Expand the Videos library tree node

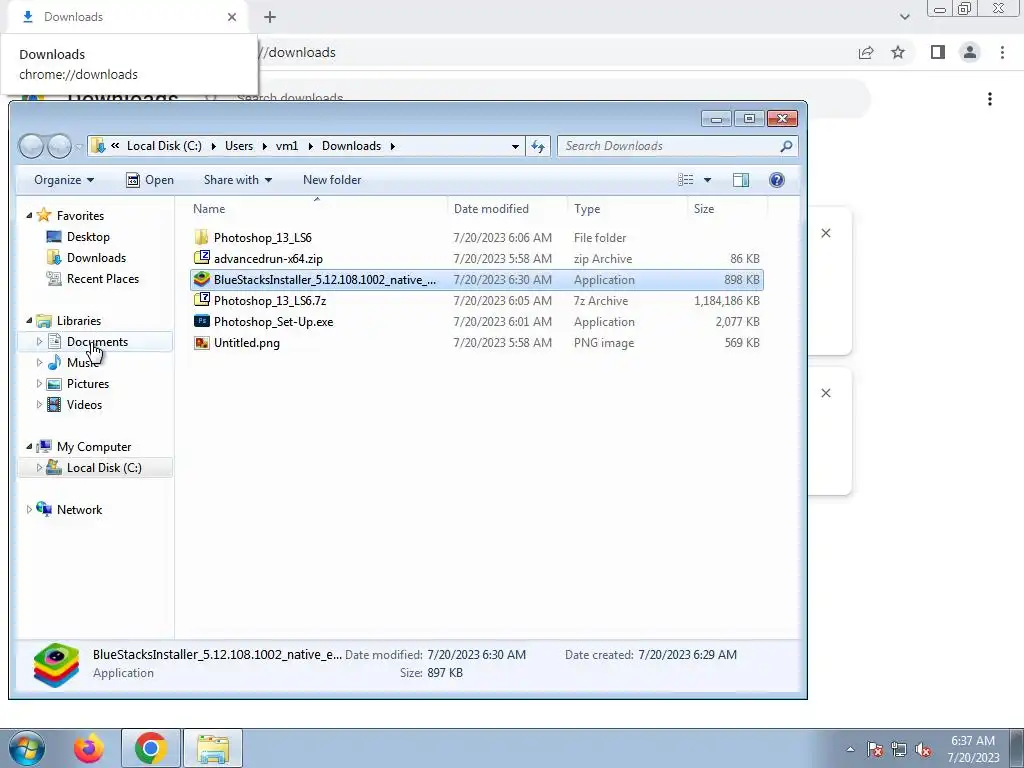[x=39, y=404]
